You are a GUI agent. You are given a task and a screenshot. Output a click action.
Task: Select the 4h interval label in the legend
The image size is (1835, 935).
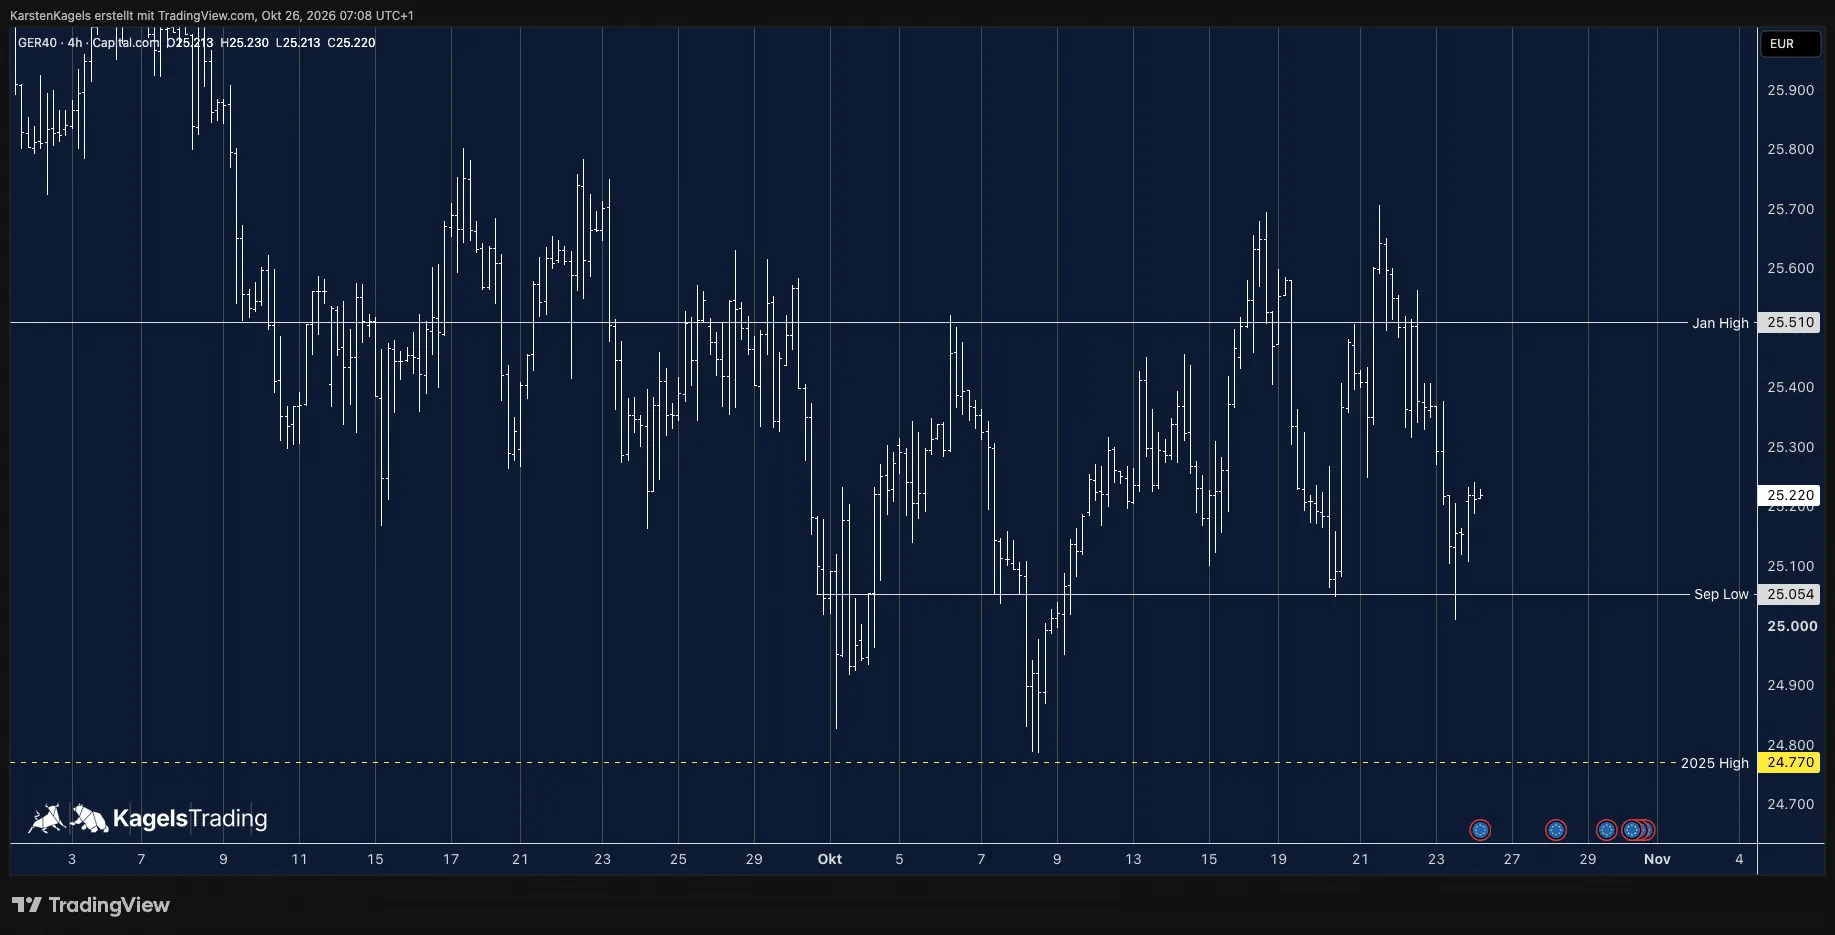[75, 43]
